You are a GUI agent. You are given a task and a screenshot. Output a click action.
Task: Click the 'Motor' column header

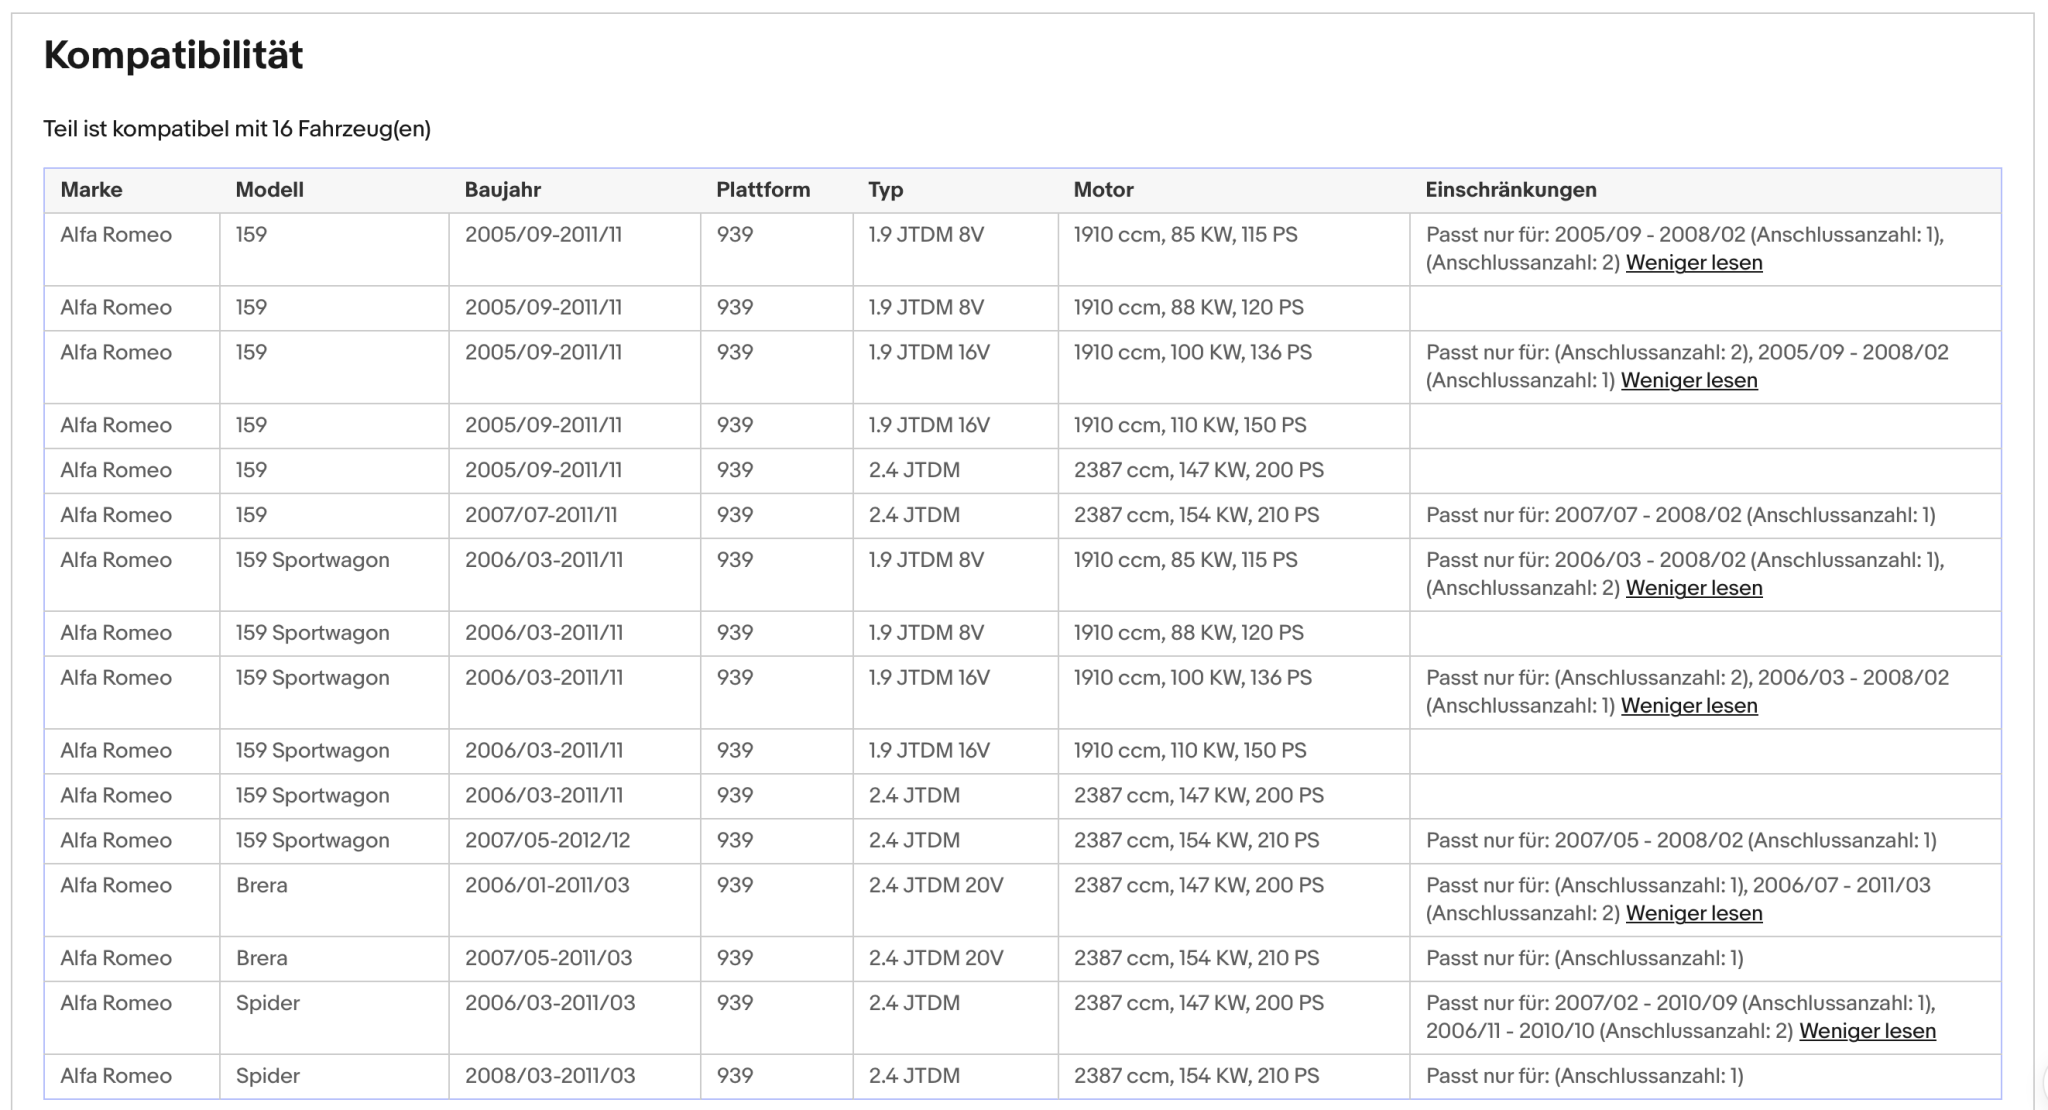pos(1103,190)
